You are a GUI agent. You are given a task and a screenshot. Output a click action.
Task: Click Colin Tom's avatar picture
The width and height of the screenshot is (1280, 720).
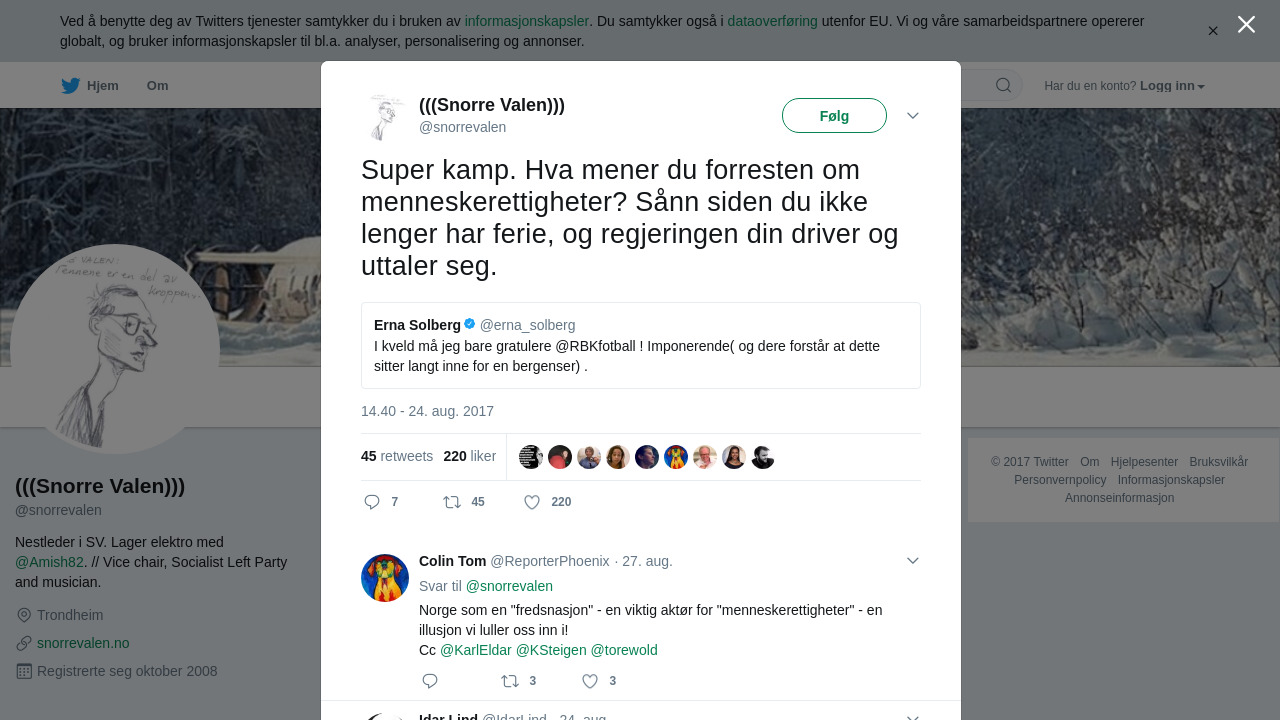coord(385,578)
